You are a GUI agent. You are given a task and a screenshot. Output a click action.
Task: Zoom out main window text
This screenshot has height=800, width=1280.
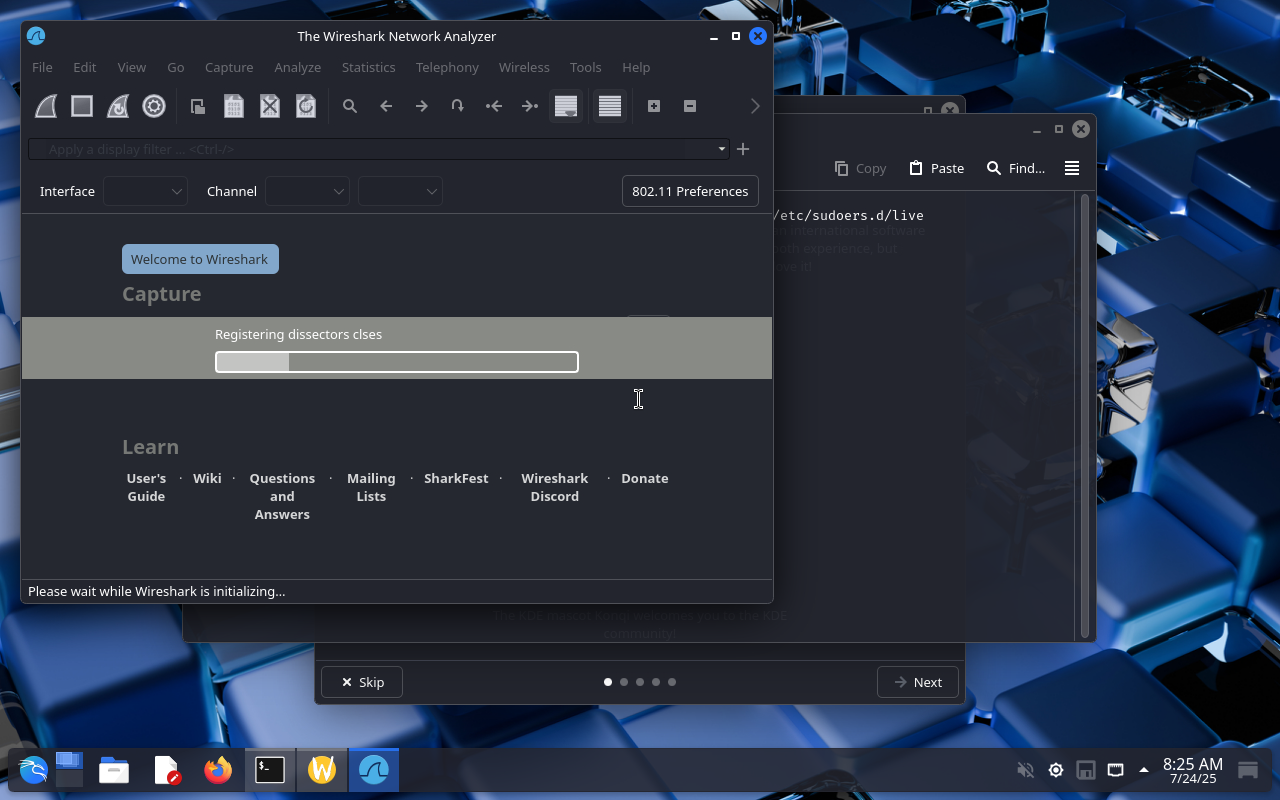[x=690, y=106]
